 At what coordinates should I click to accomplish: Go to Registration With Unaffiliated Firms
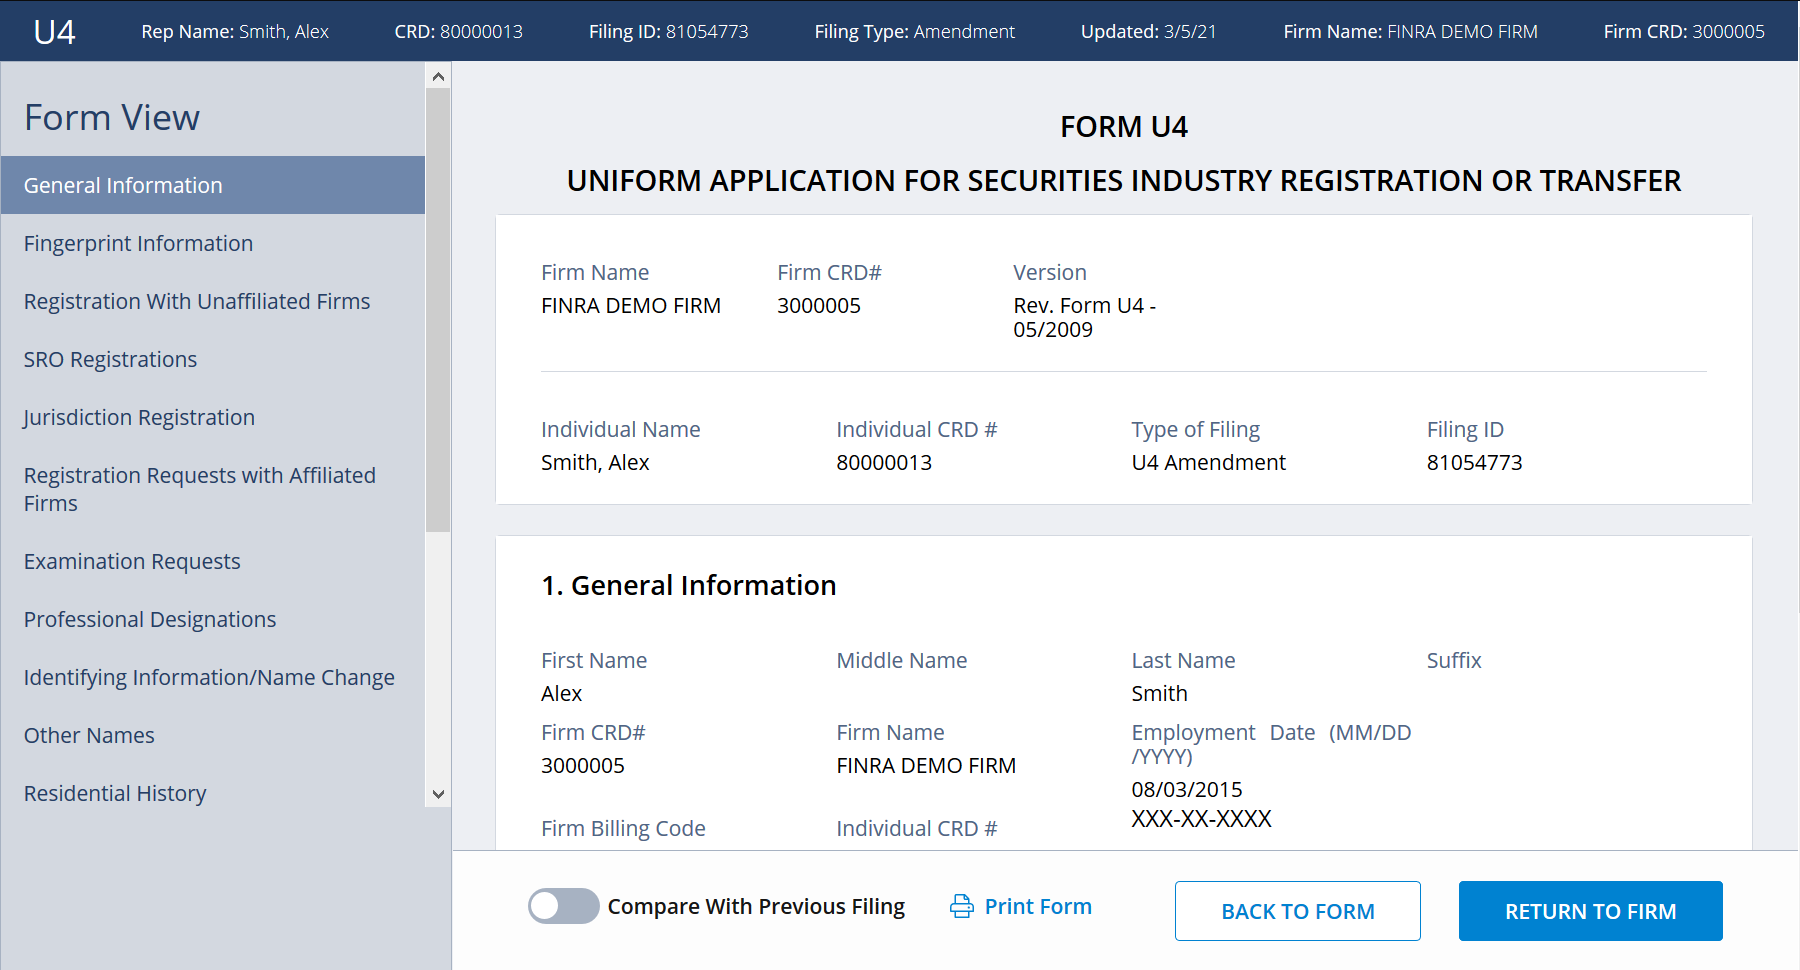197,301
